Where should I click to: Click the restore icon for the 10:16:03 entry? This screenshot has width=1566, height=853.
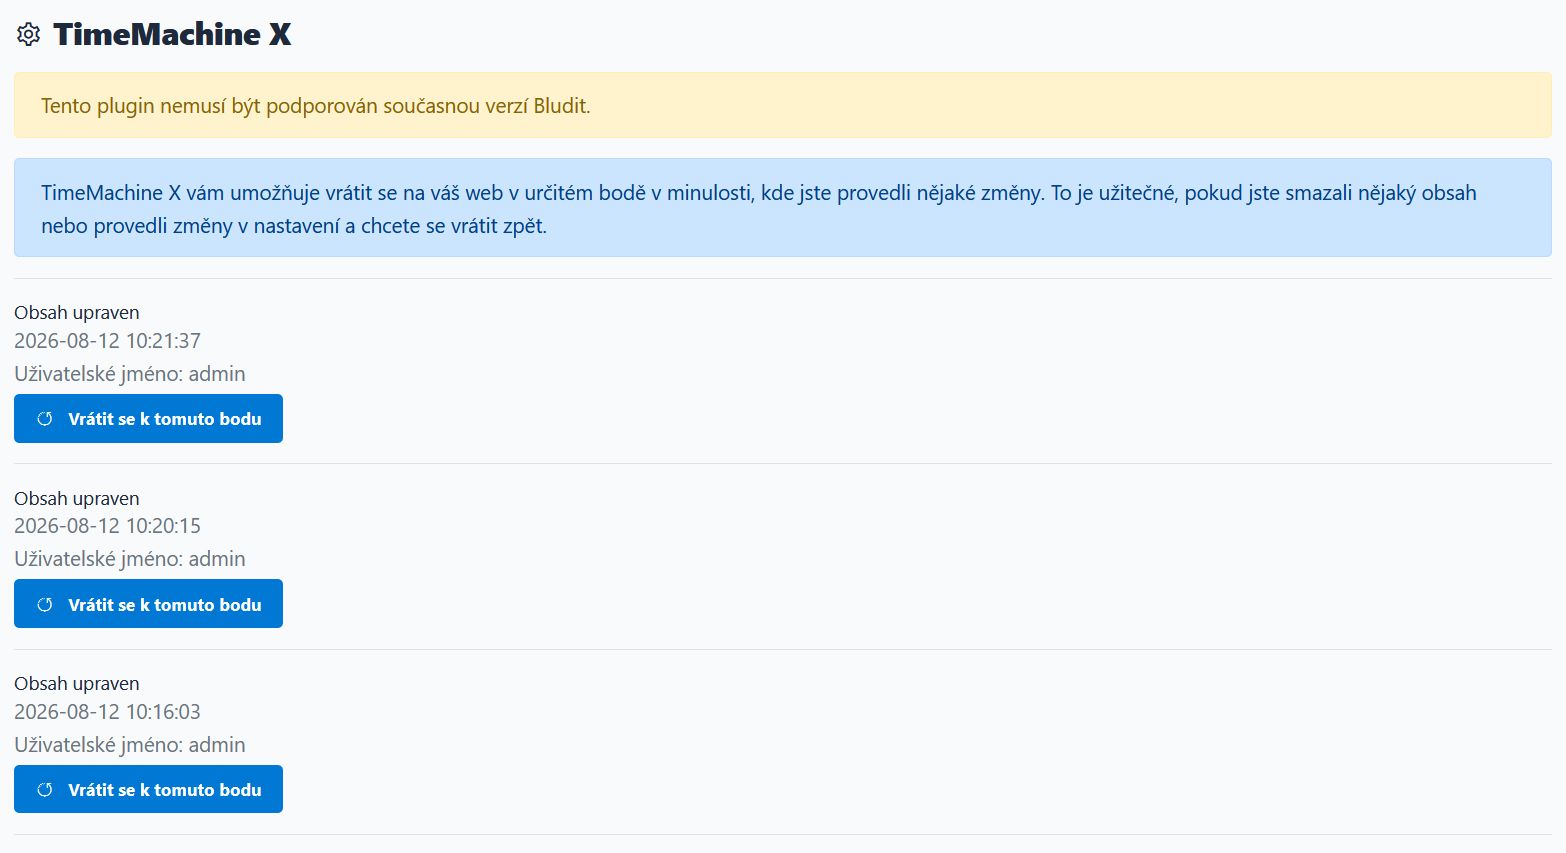[45, 790]
